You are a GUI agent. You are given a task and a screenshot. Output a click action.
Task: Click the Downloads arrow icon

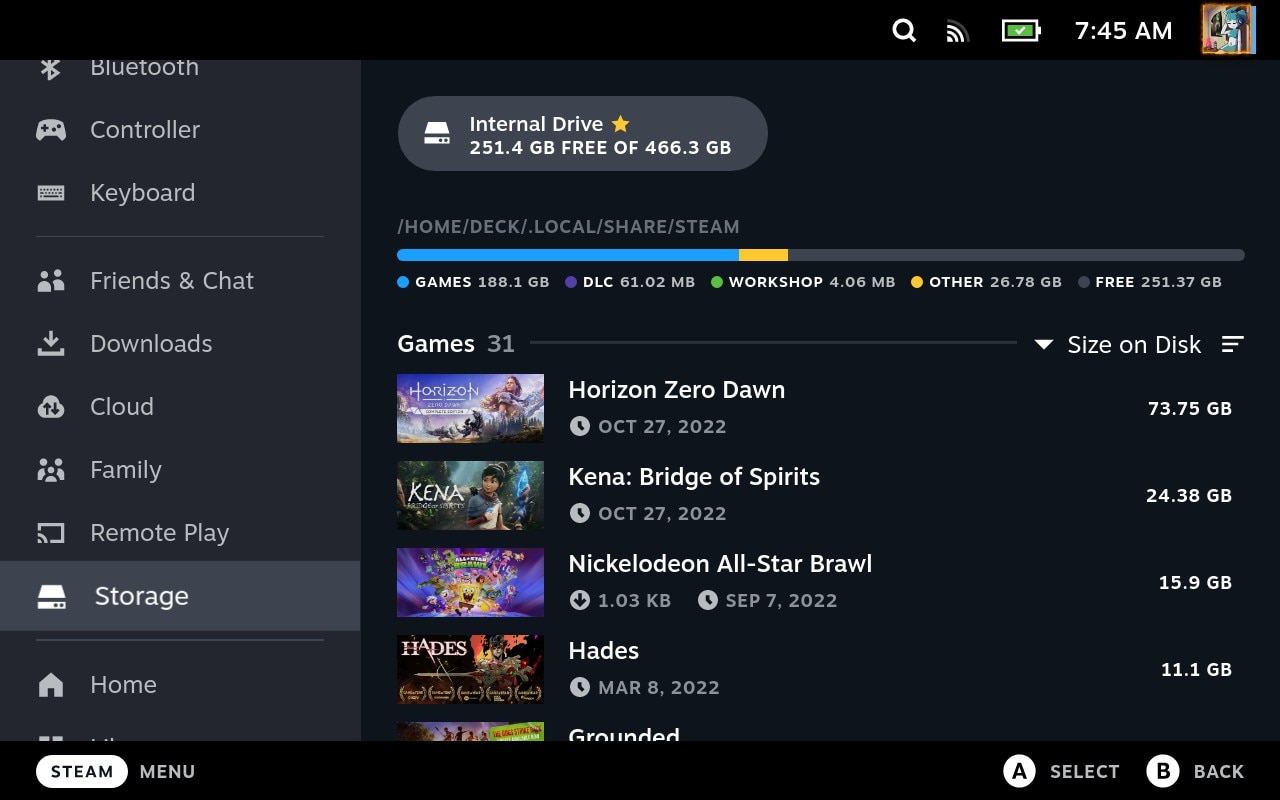coord(51,344)
